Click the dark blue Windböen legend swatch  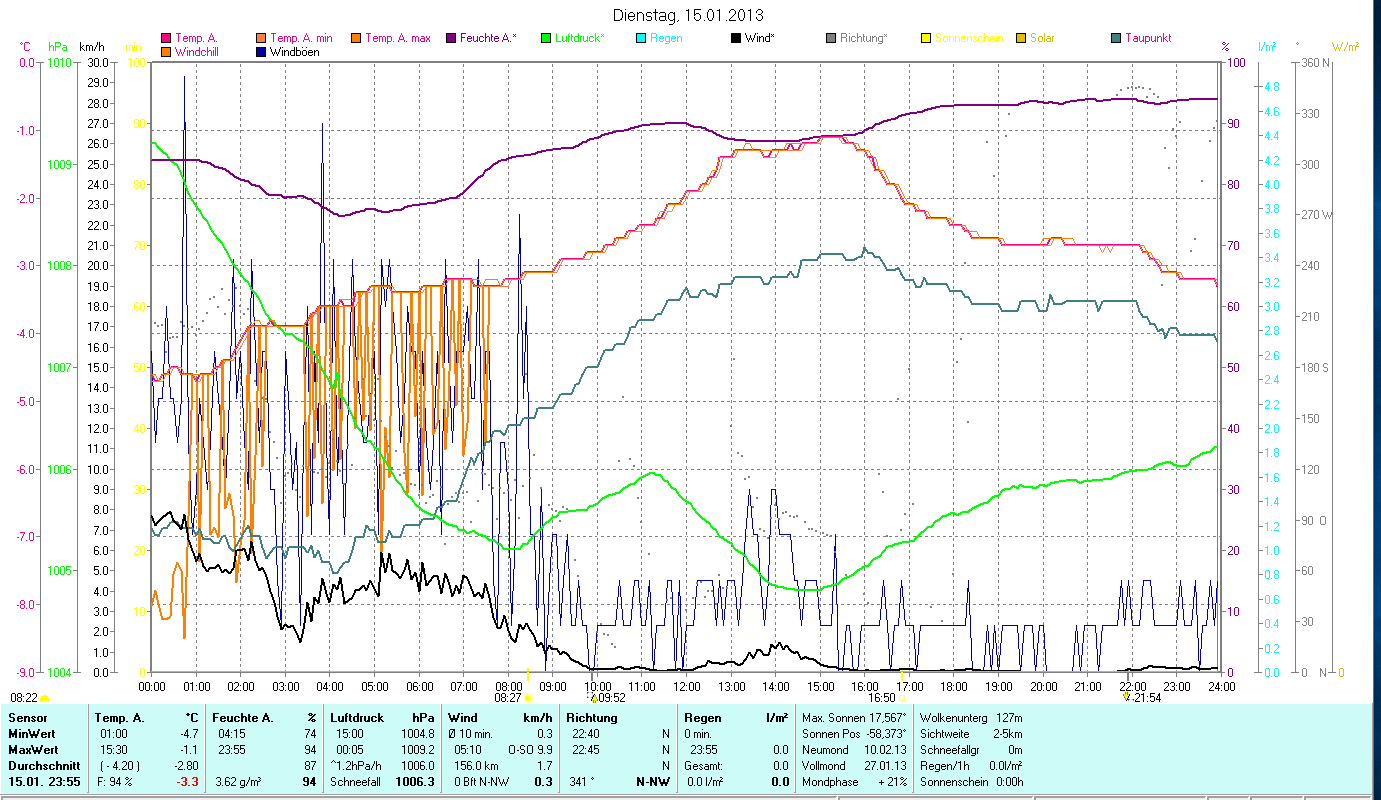(261, 51)
